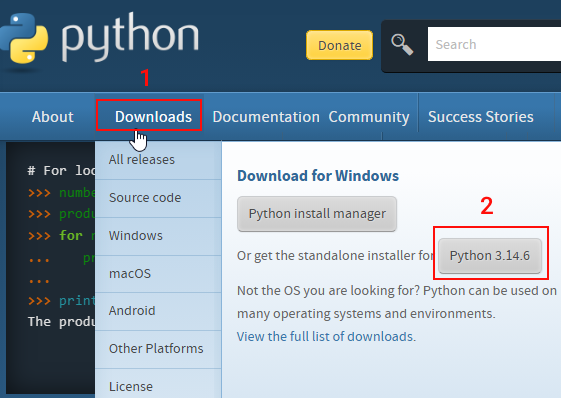Select Source code in Downloads dropdown
The image size is (561, 398).
click(x=158, y=198)
